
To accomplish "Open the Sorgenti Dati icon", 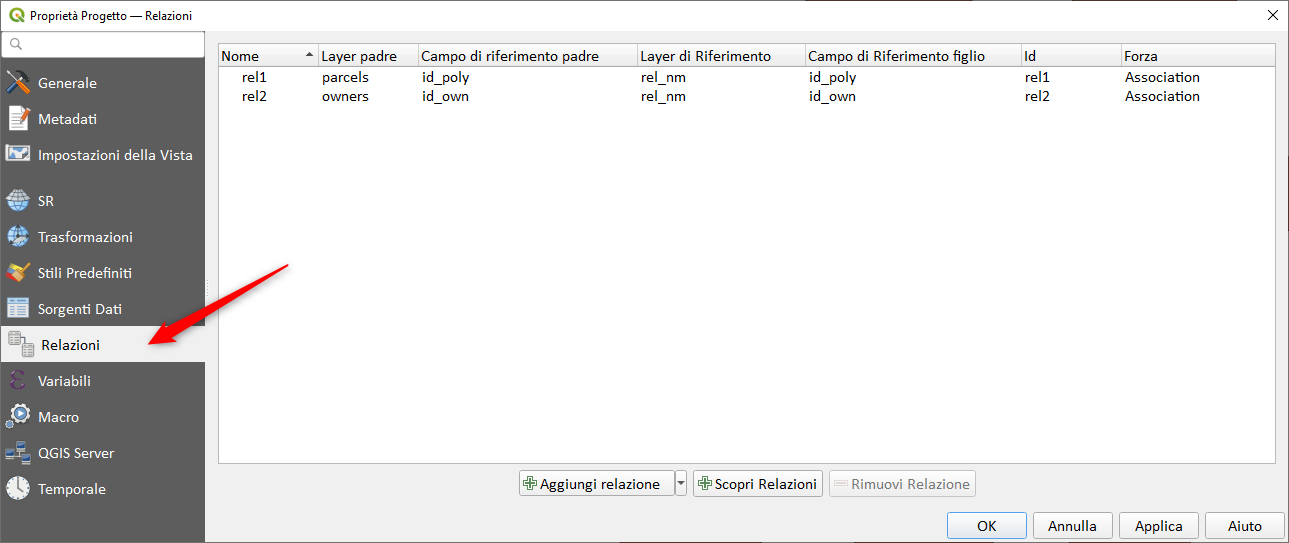I will (x=18, y=309).
